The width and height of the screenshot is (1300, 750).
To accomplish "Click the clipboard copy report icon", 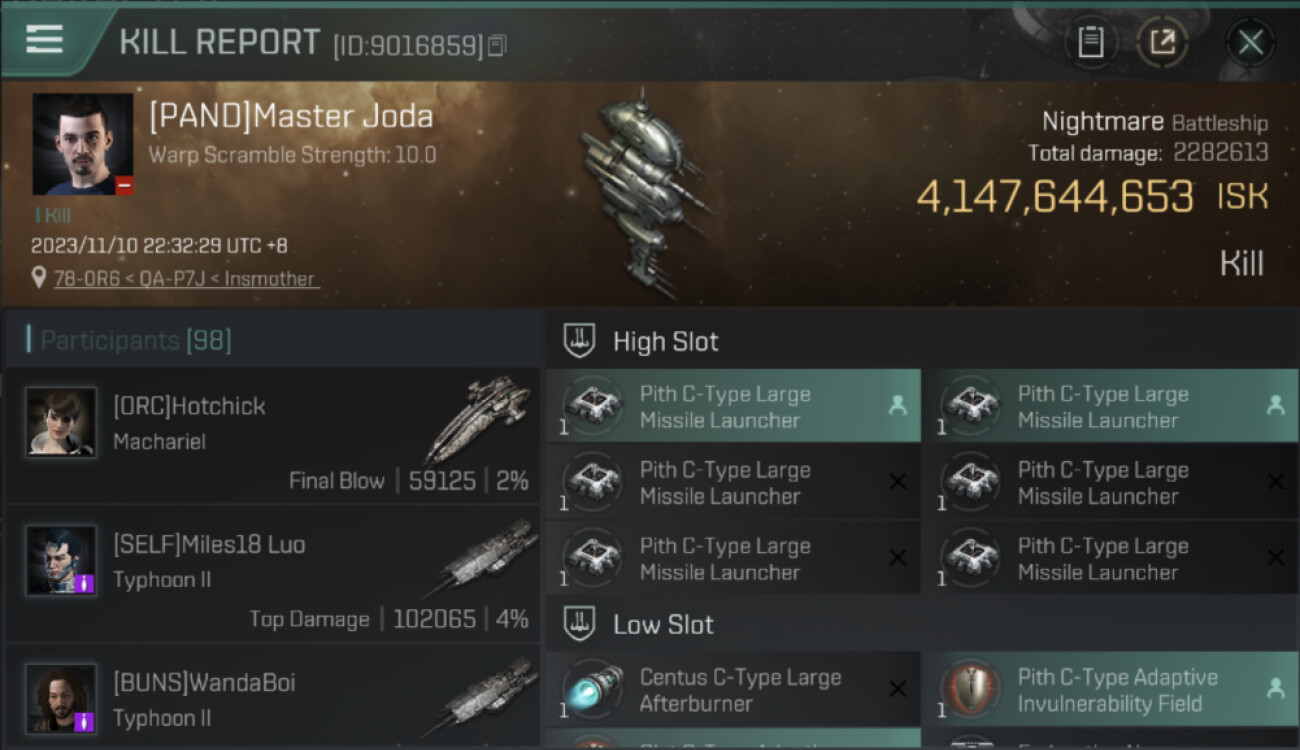I will point(1091,42).
